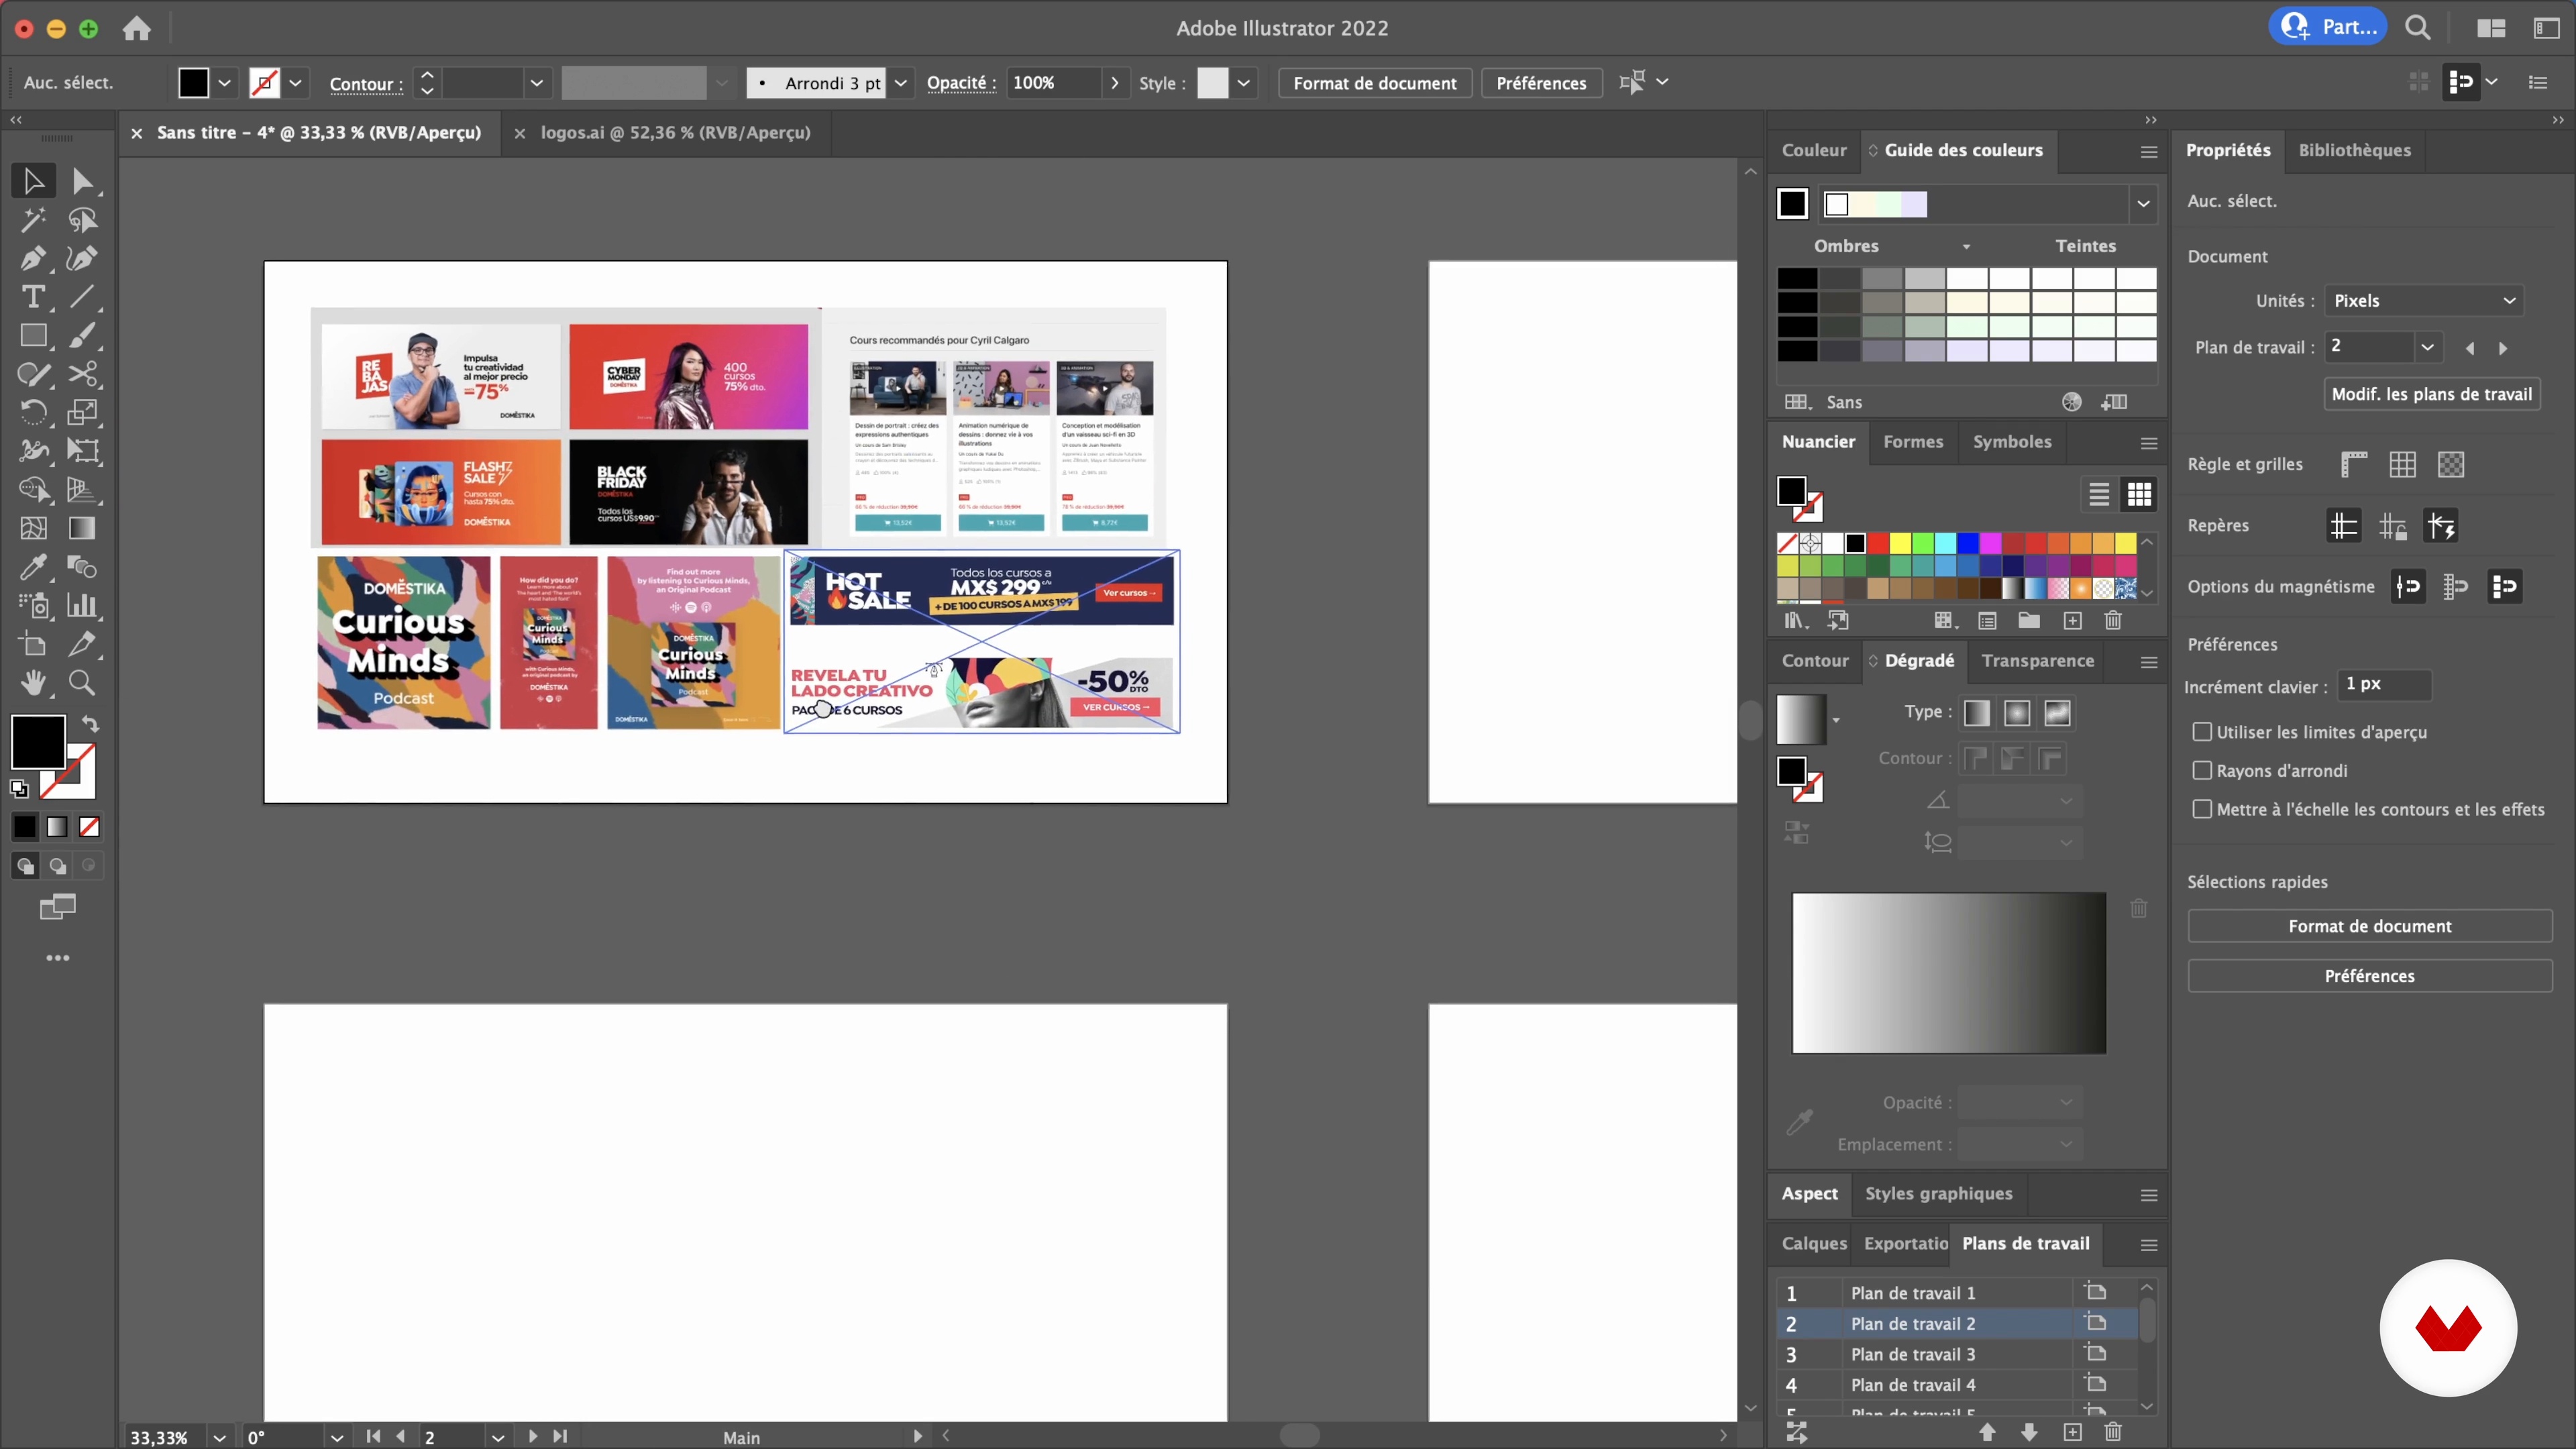Select the Hand tool
This screenshot has width=2576, height=1449.
coord(33,683)
